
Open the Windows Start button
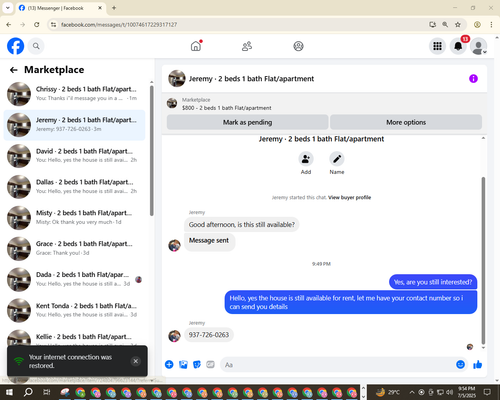9,392
